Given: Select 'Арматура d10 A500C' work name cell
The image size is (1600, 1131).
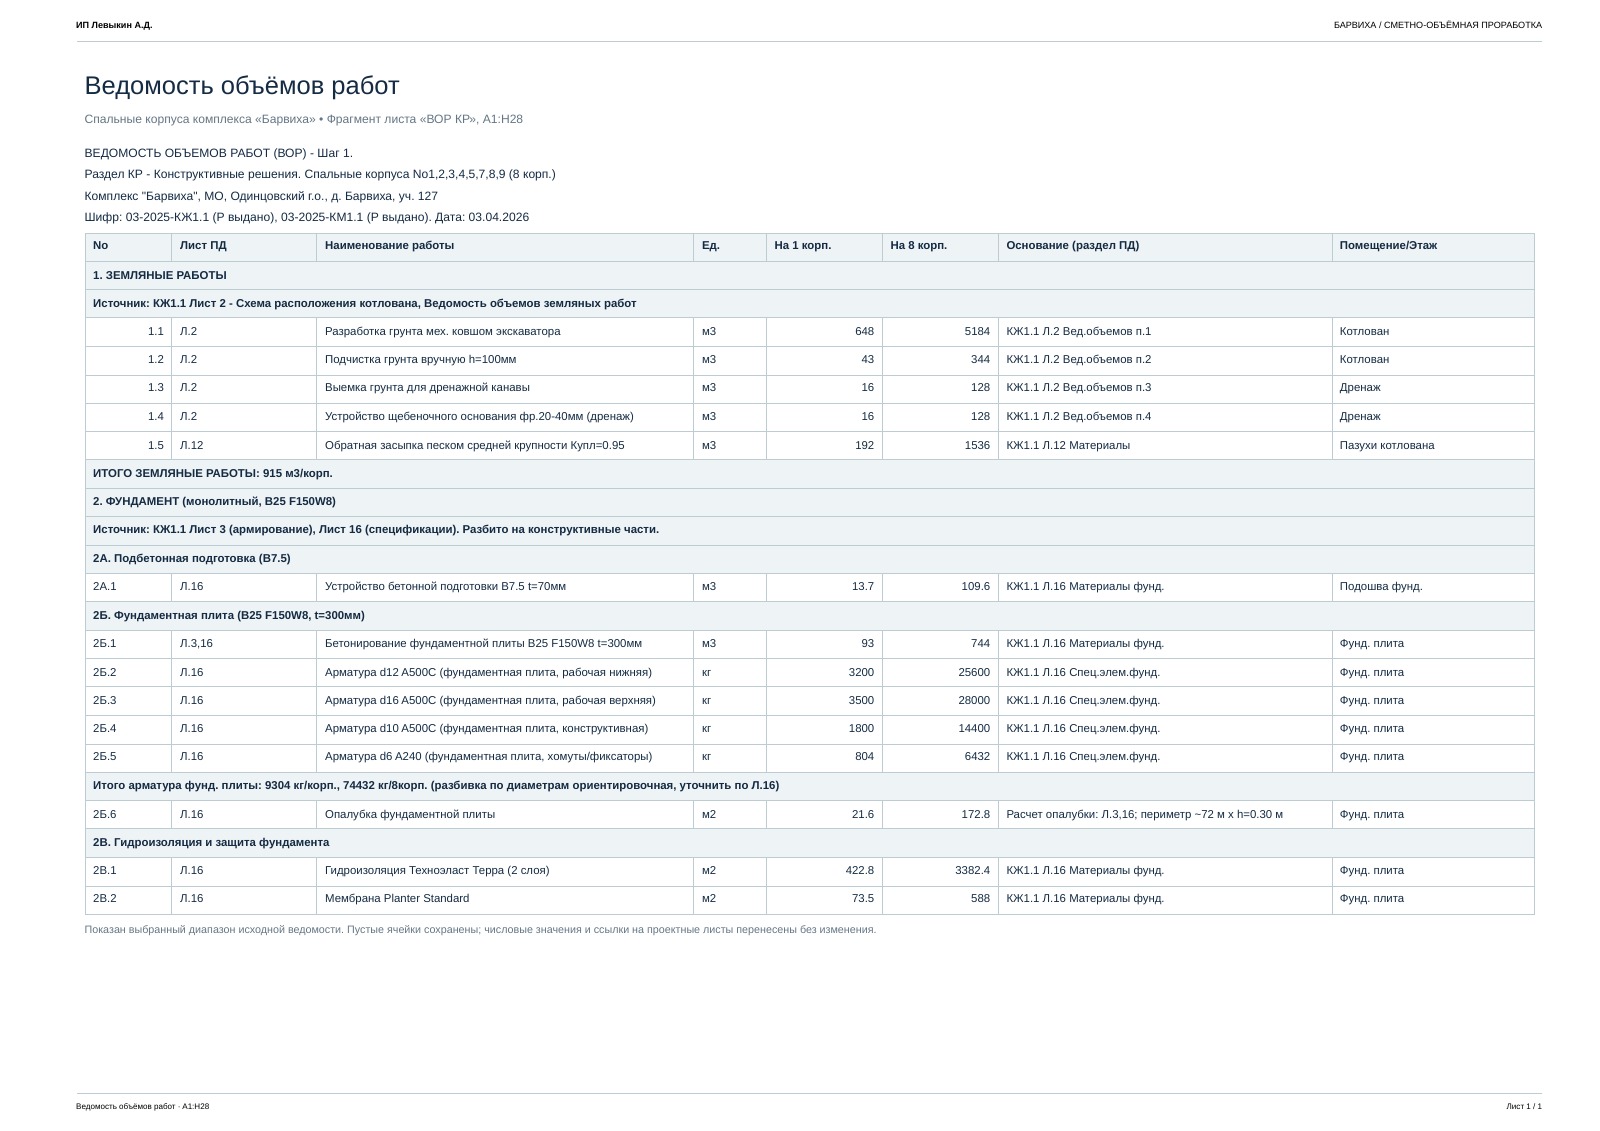Looking at the screenshot, I should (505, 729).
